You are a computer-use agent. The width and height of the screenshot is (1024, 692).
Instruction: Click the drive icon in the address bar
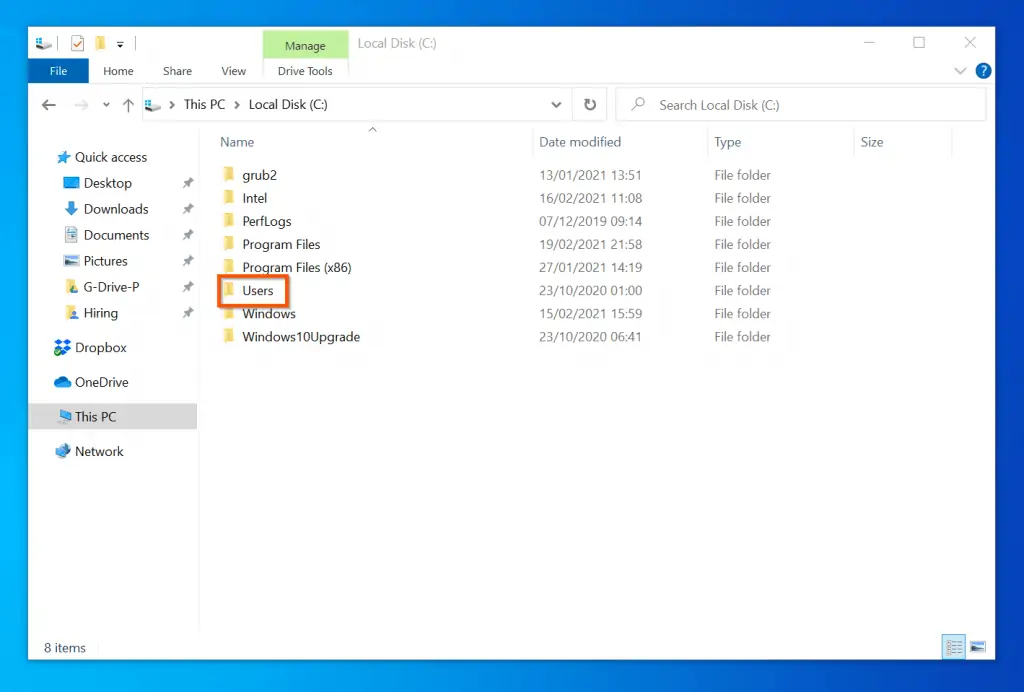(153, 105)
